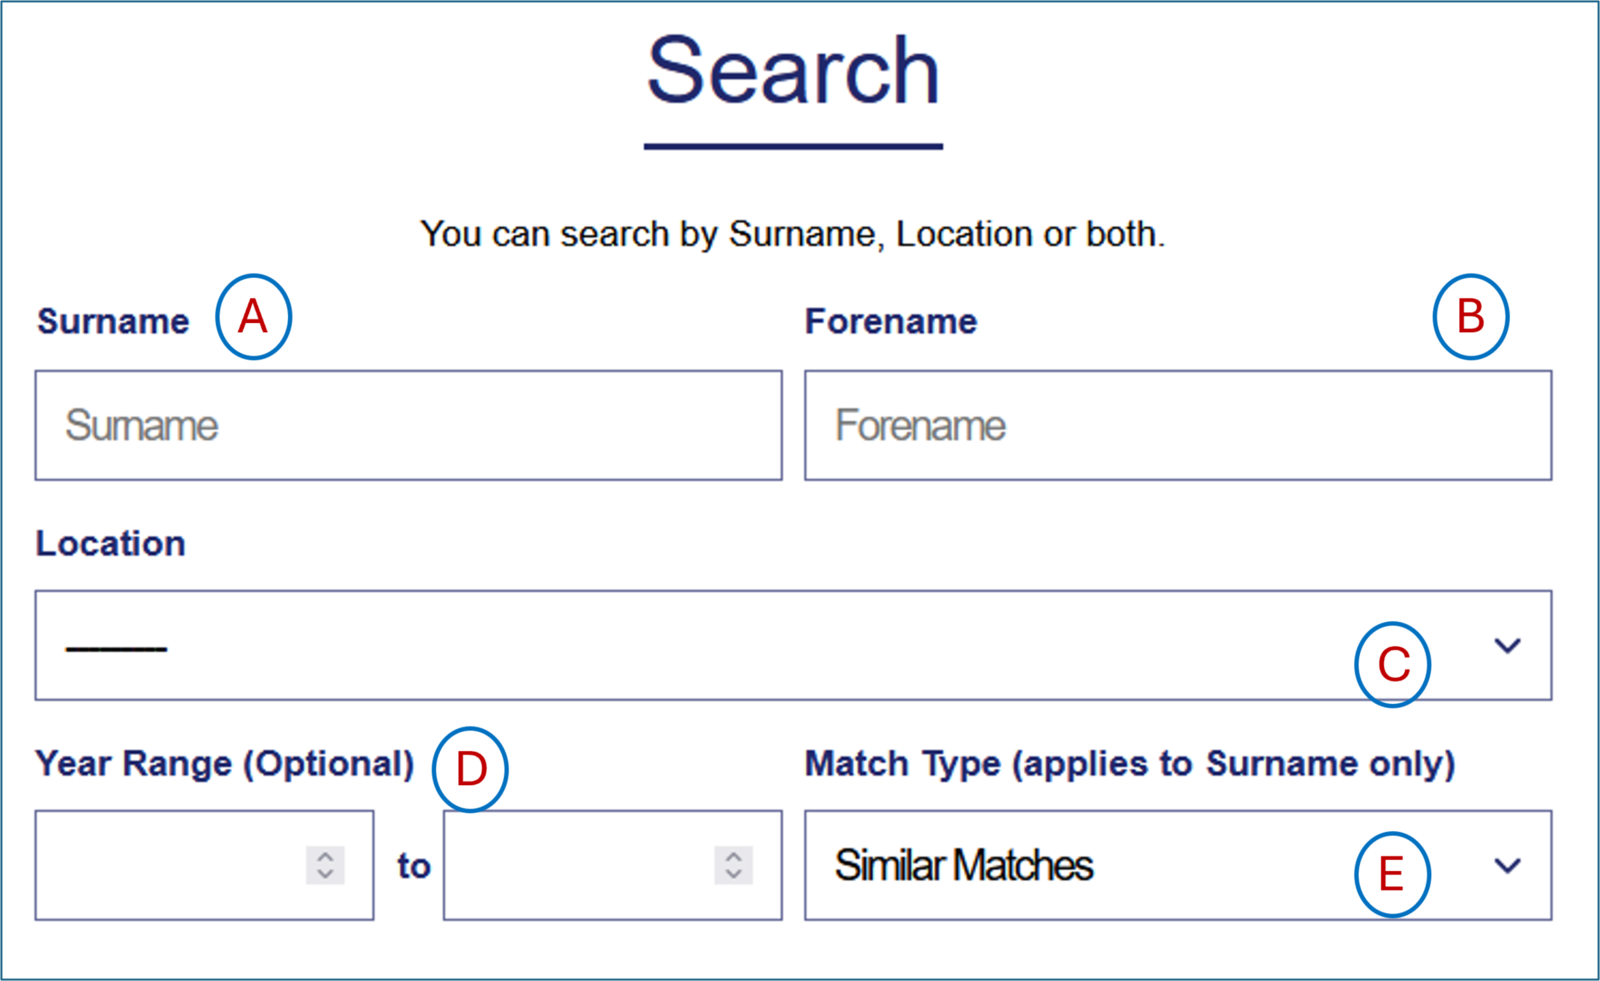Click the starting year input box

tap(160, 866)
